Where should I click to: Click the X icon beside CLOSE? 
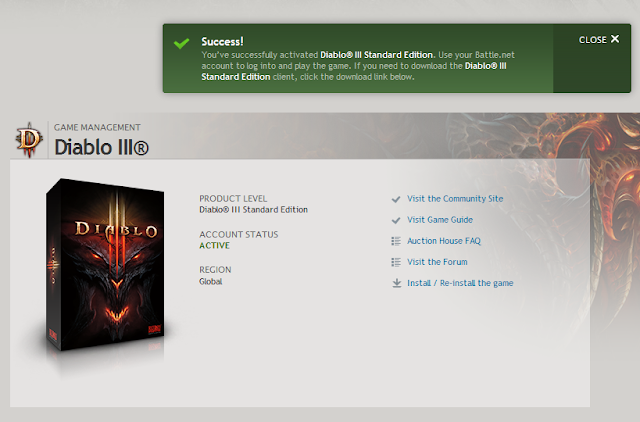pos(615,39)
